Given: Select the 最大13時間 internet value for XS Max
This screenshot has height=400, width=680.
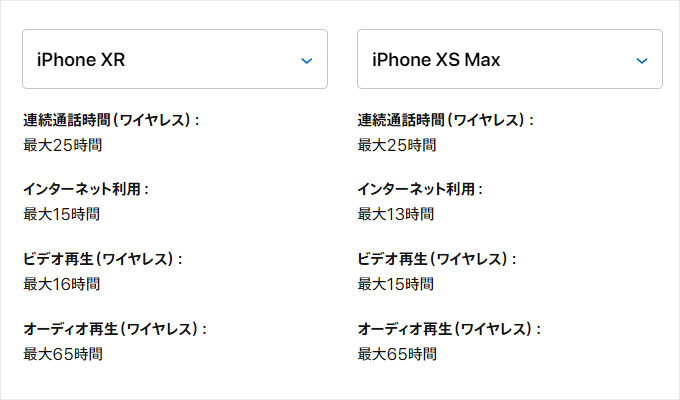Looking at the screenshot, I should pyautogui.click(x=396, y=214).
